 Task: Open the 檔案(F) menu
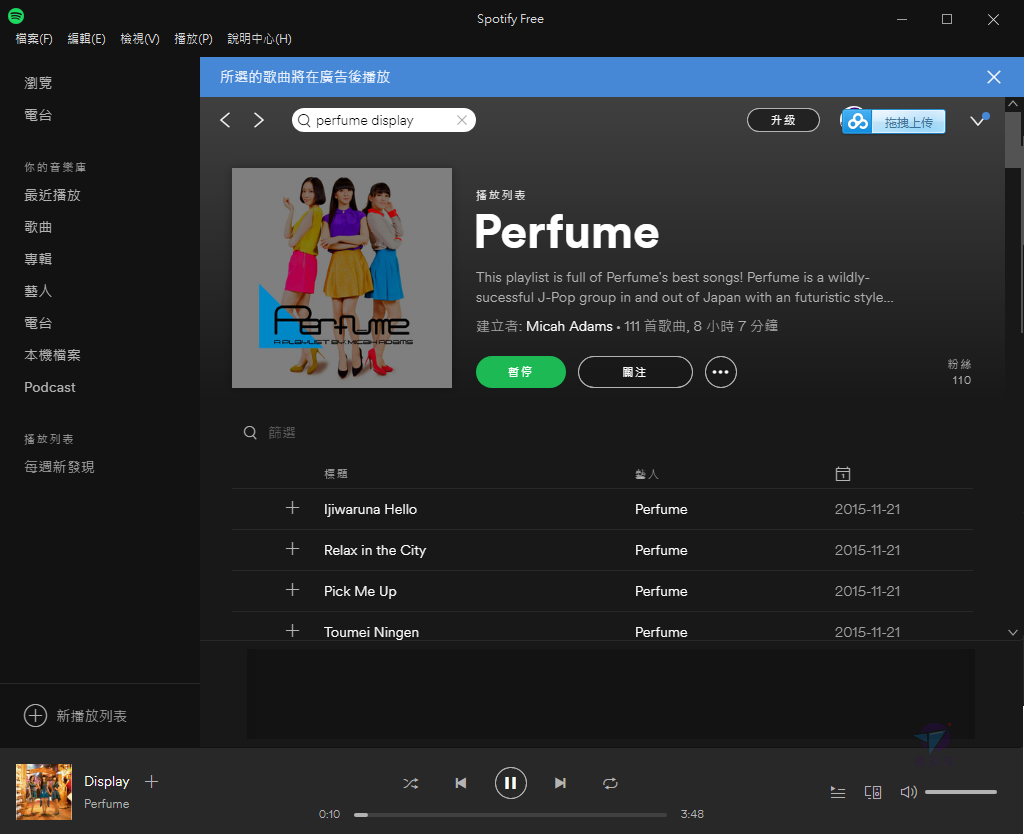tap(34, 39)
